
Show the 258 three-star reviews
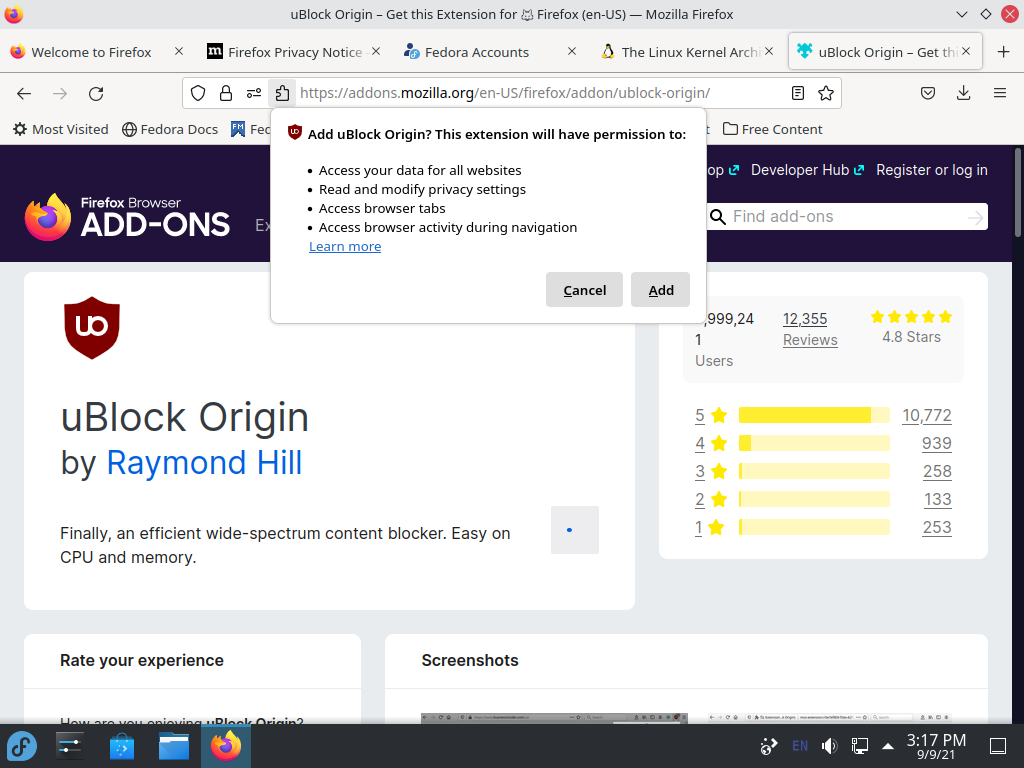coord(937,472)
